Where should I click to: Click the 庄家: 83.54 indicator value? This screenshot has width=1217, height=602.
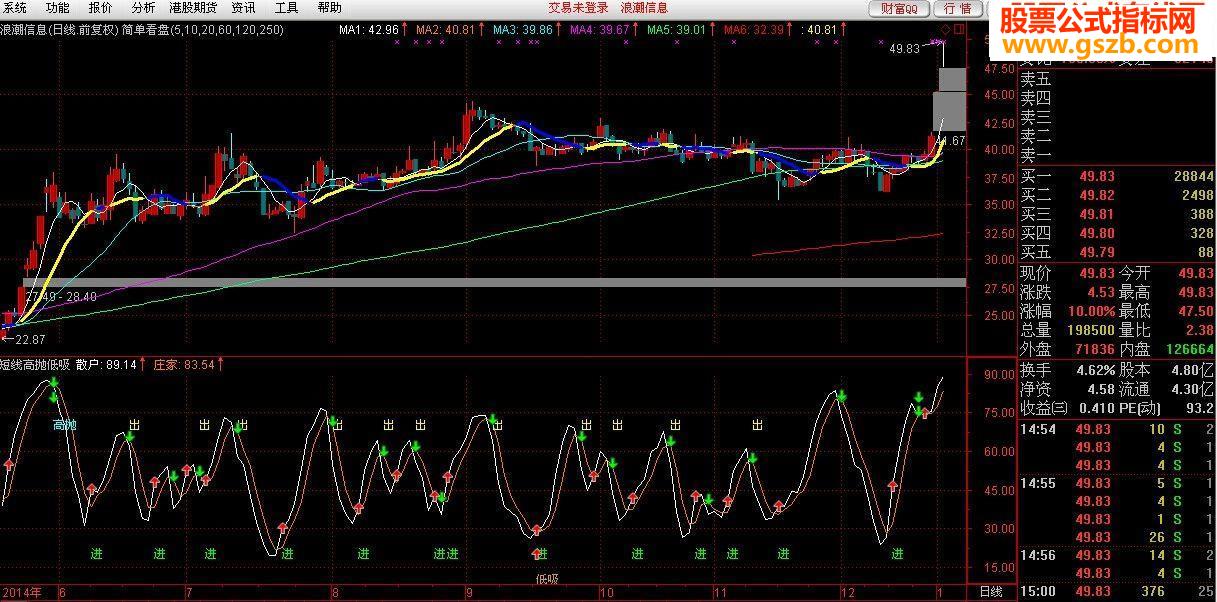[x=184, y=365]
